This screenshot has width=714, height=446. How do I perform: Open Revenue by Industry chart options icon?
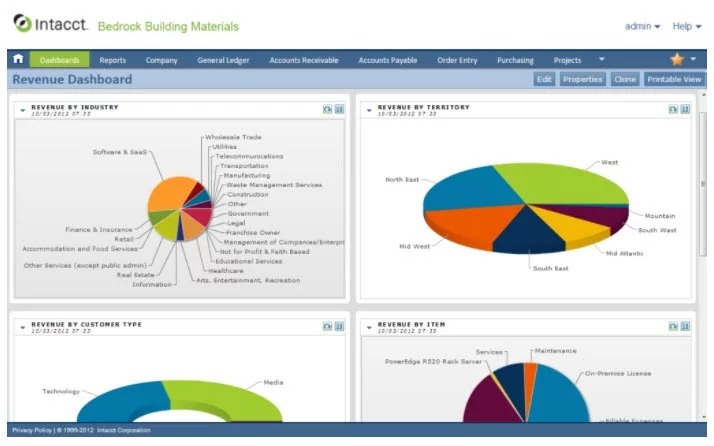[339, 109]
